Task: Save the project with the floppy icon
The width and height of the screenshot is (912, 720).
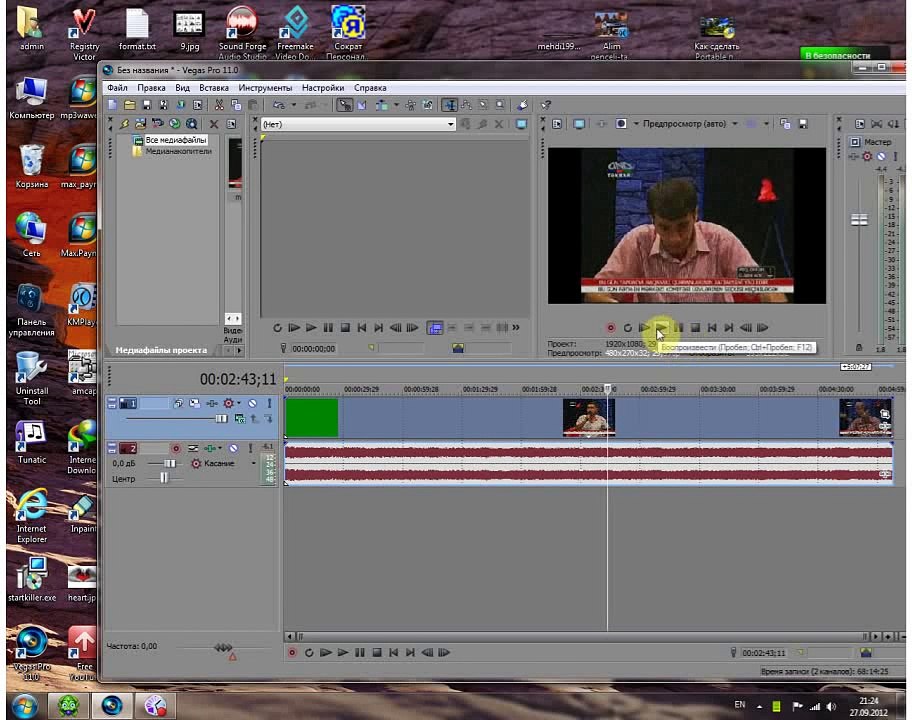Action: pyautogui.click(x=147, y=105)
